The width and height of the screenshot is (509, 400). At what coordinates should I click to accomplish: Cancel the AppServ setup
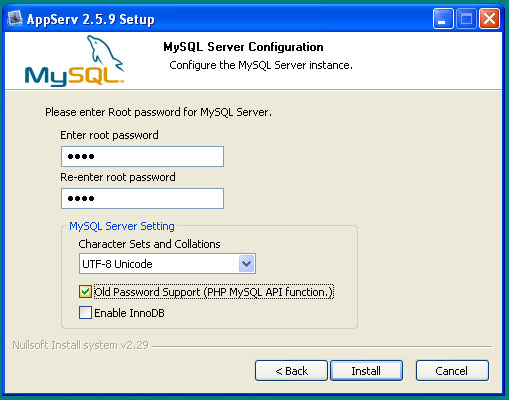452,371
